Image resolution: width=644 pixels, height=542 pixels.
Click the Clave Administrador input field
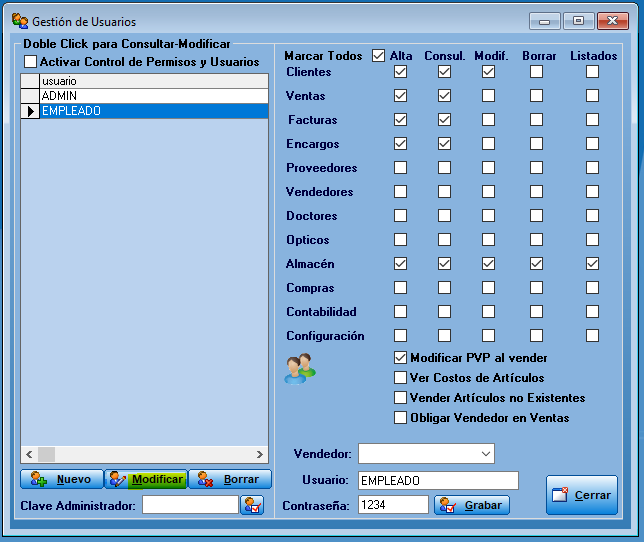click(190, 505)
